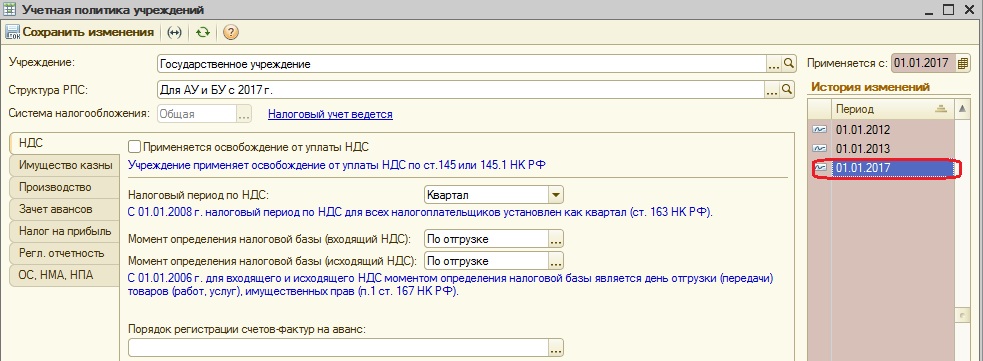The width and height of the screenshot is (983, 361).
Task: Click the Период column header
Action: pyautogui.click(x=892, y=109)
